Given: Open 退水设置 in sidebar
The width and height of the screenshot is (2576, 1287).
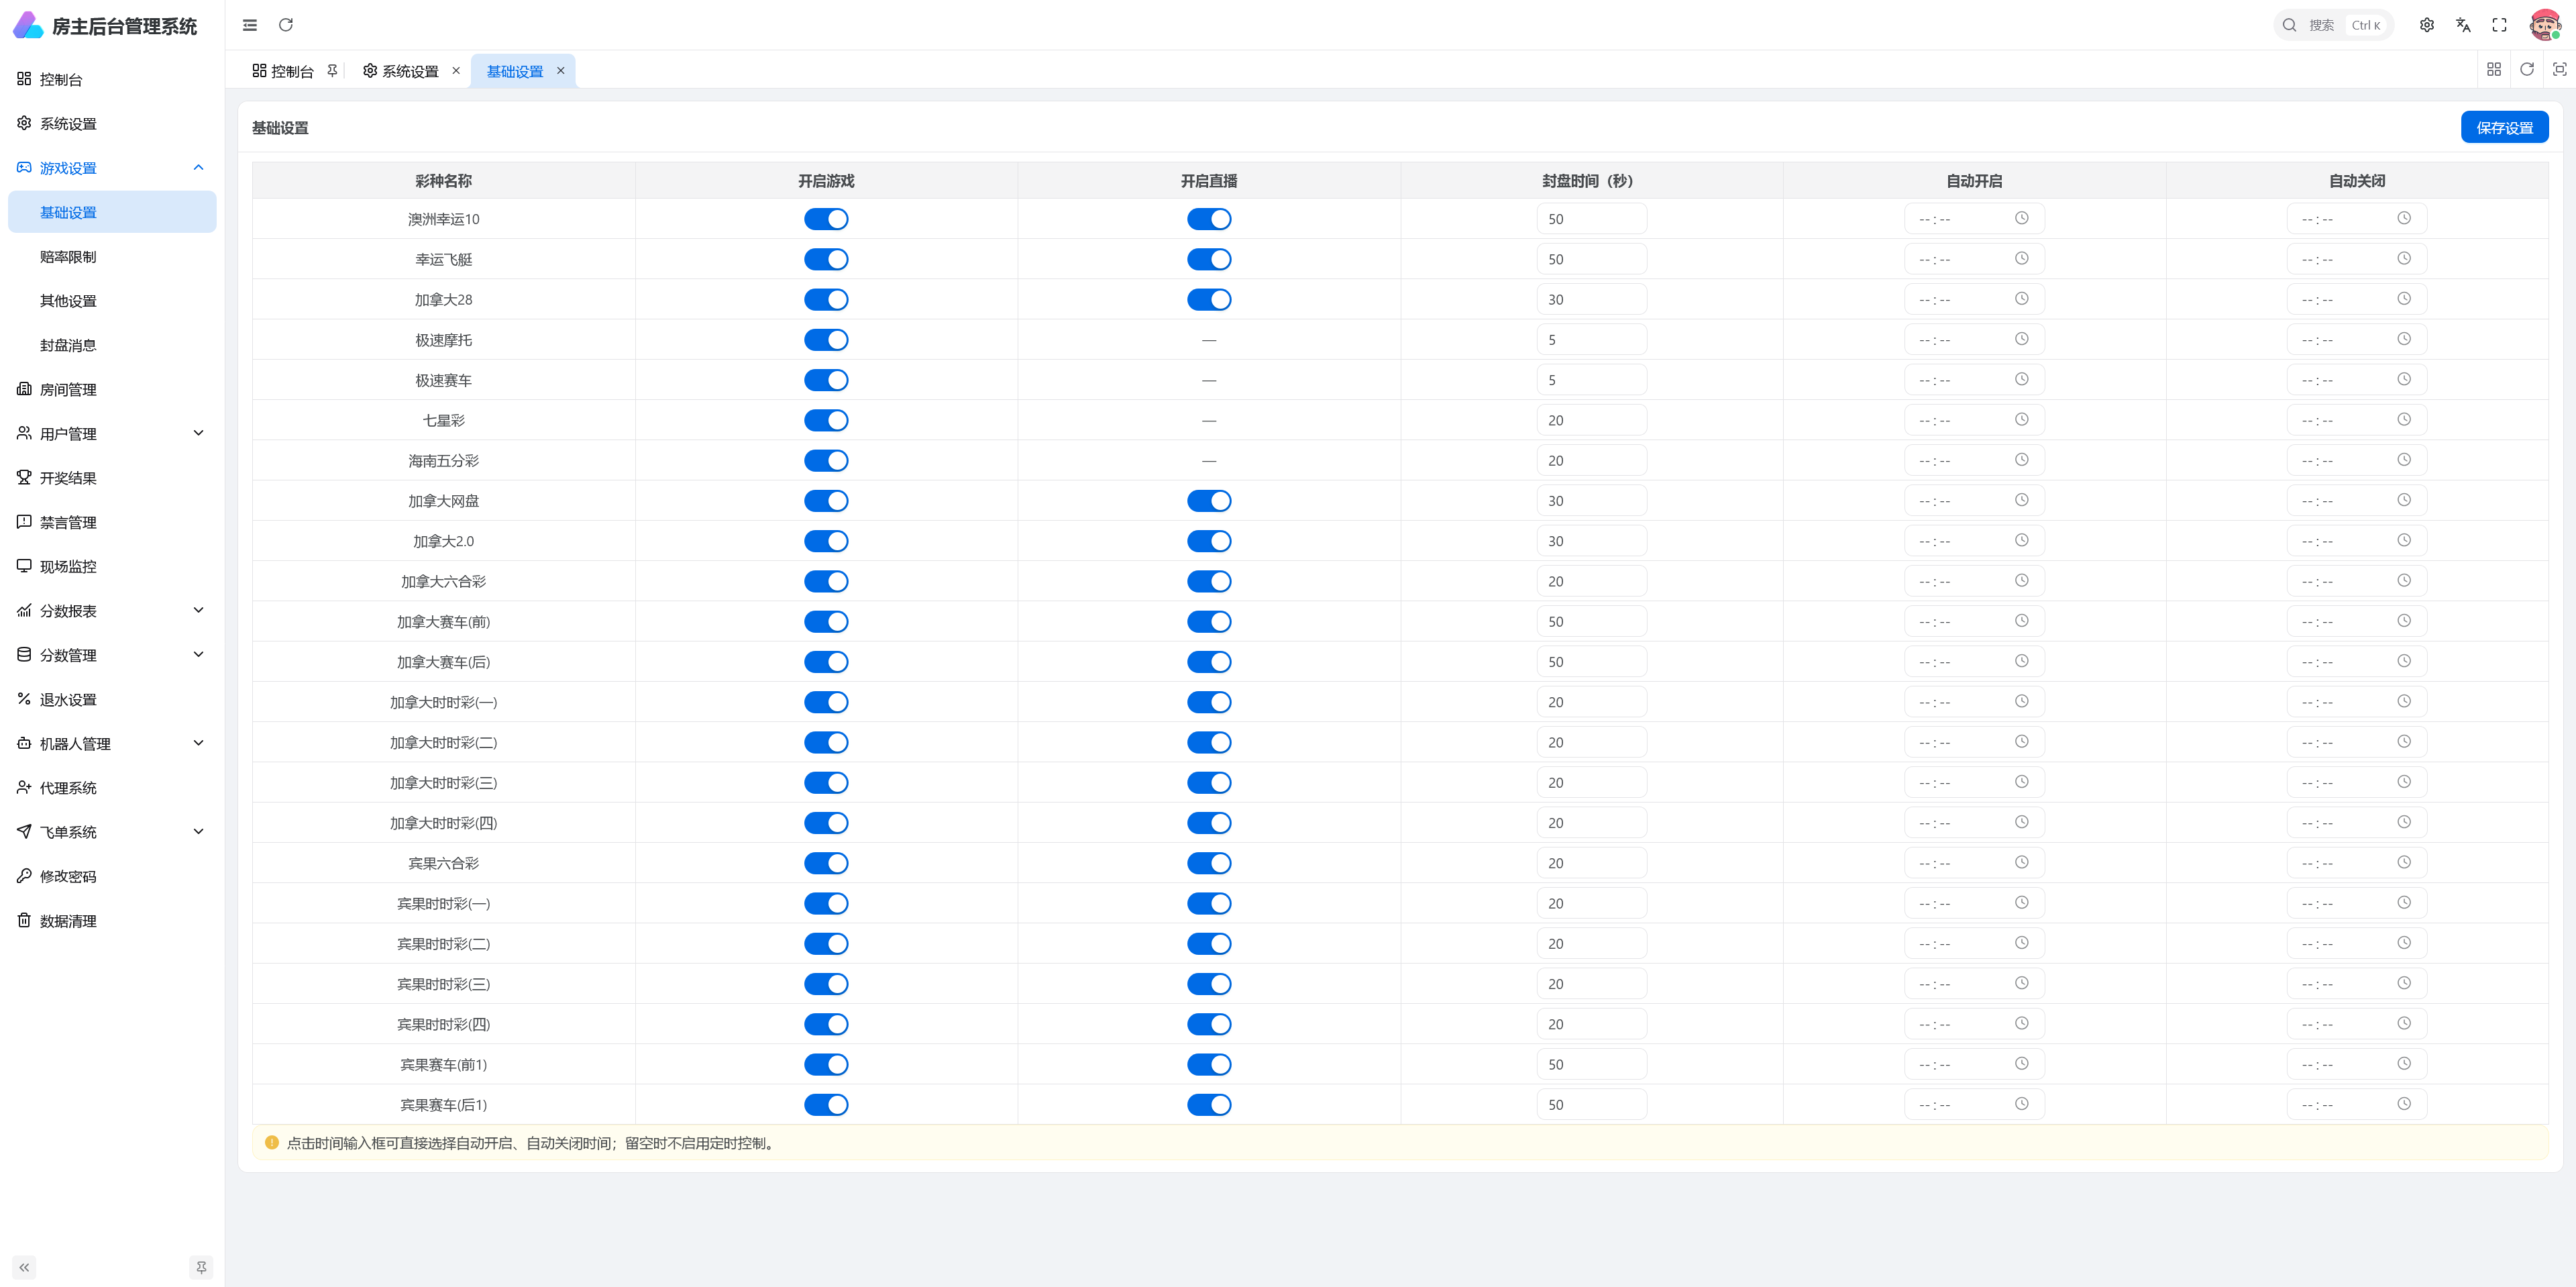Looking at the screenshot, I should 112,700.
